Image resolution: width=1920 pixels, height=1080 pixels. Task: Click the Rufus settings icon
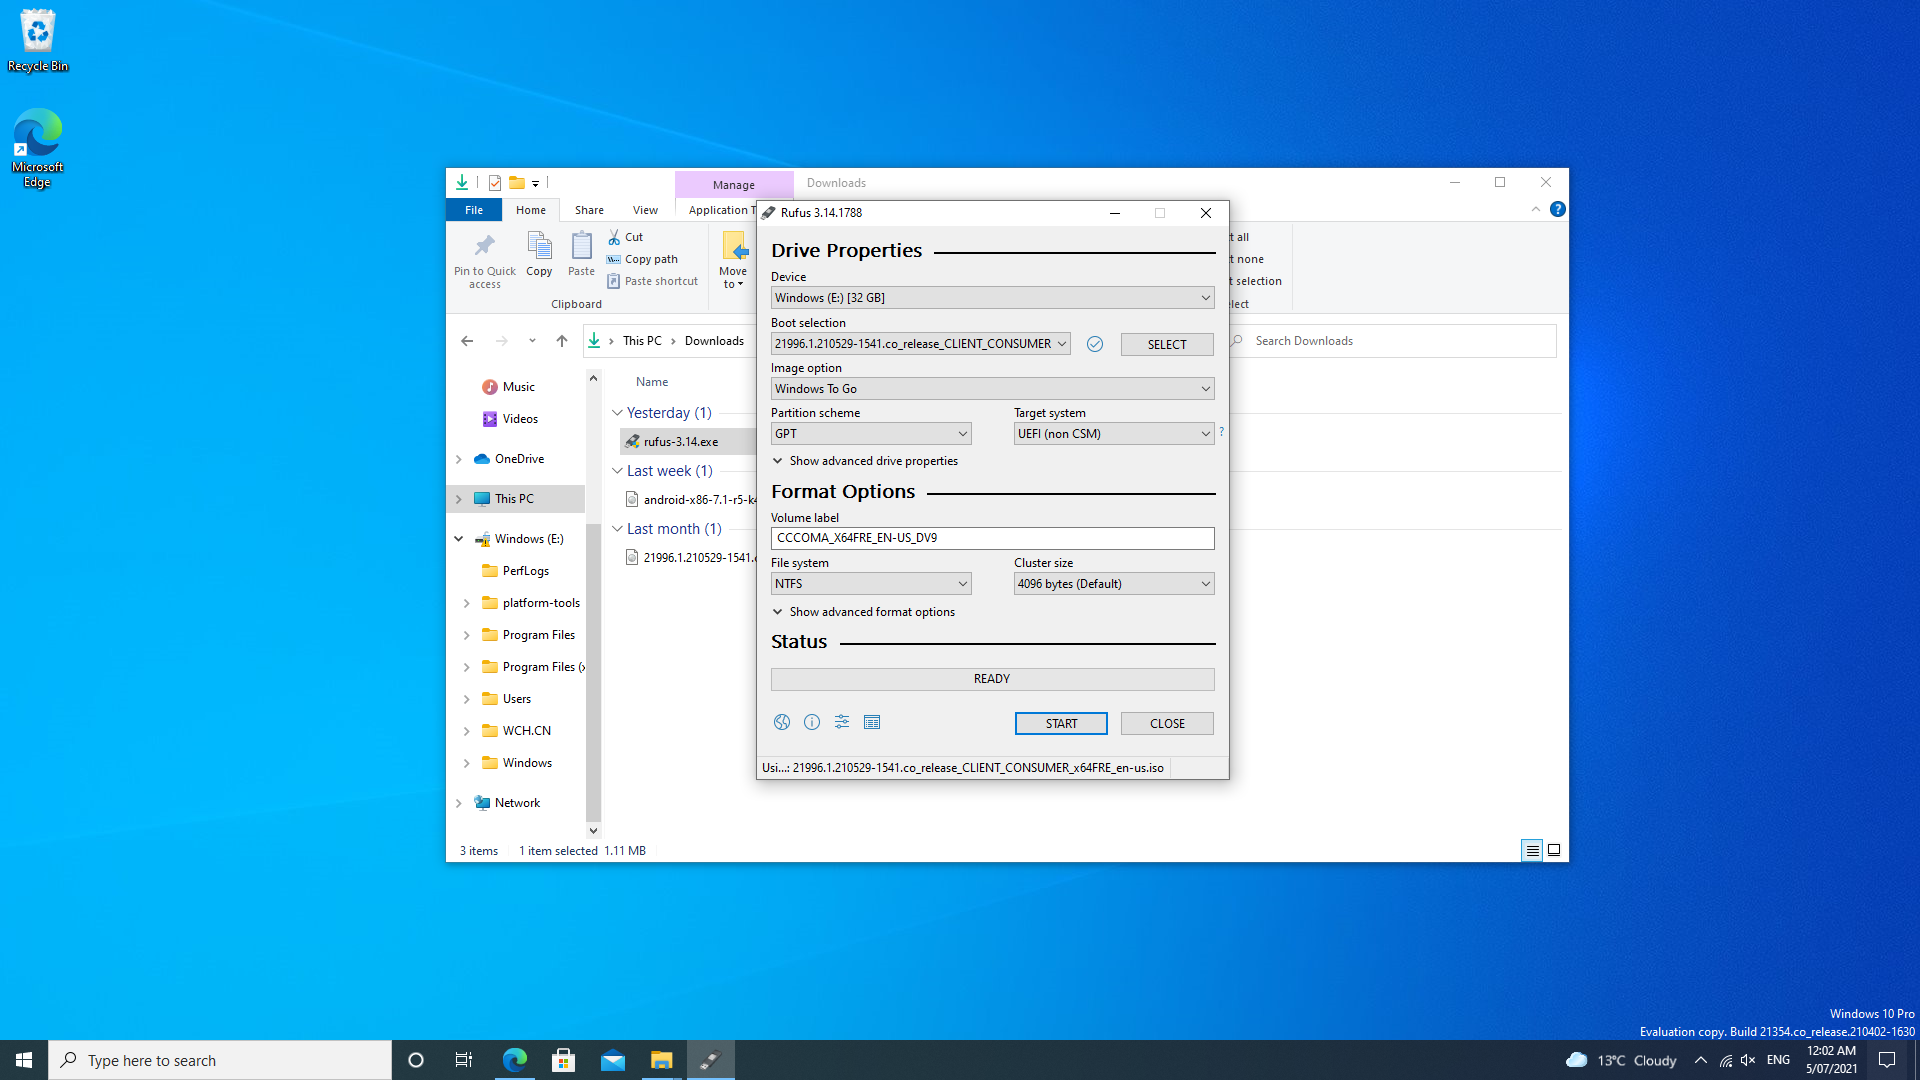(x=841, y=723)
